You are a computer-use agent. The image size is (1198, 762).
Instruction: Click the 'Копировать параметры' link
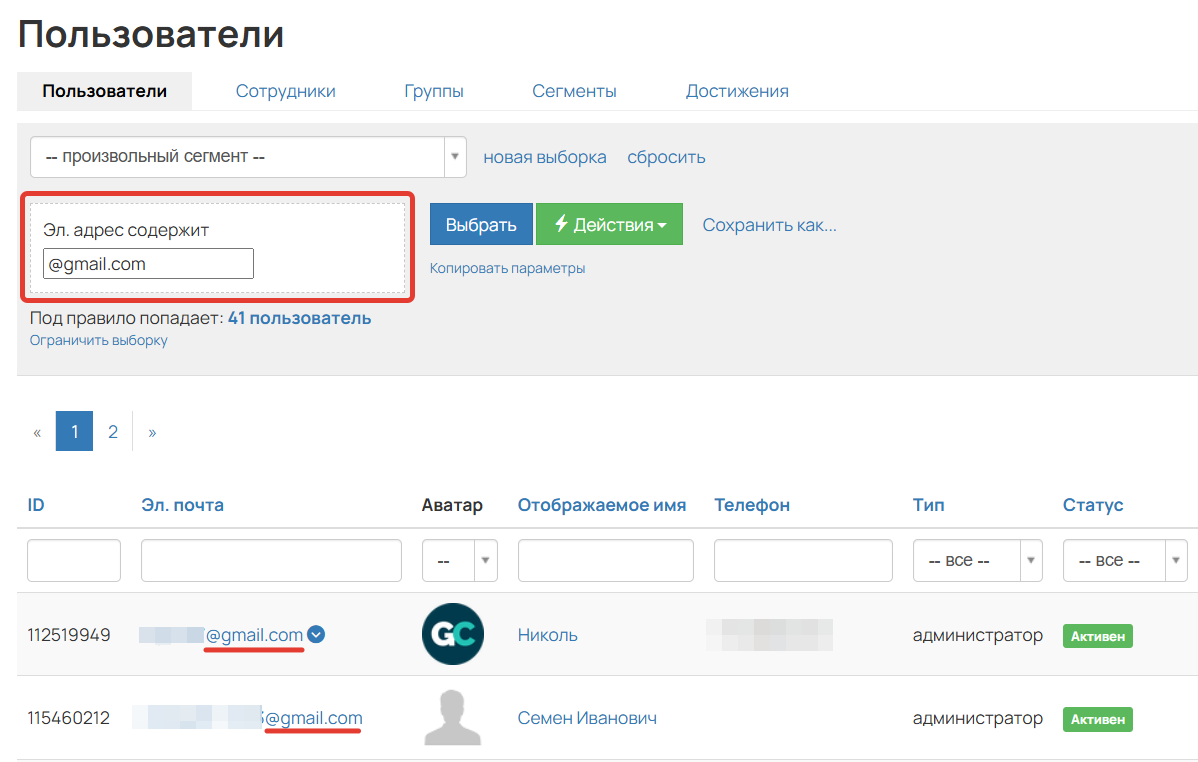(x=508, y=267)
